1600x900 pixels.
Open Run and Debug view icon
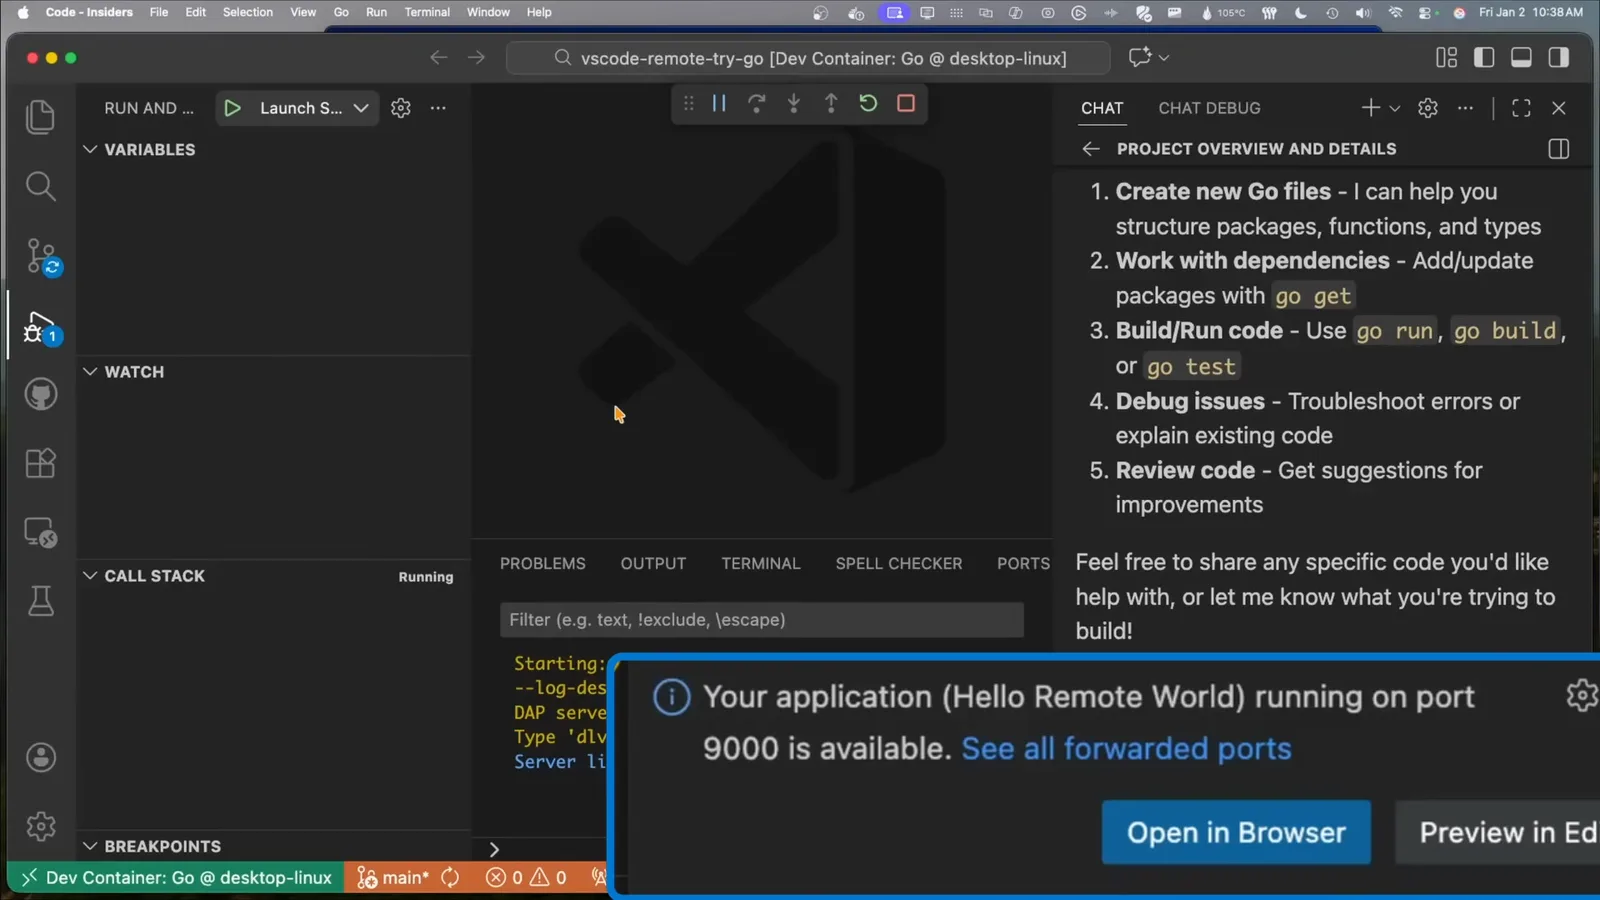(43, 326)
